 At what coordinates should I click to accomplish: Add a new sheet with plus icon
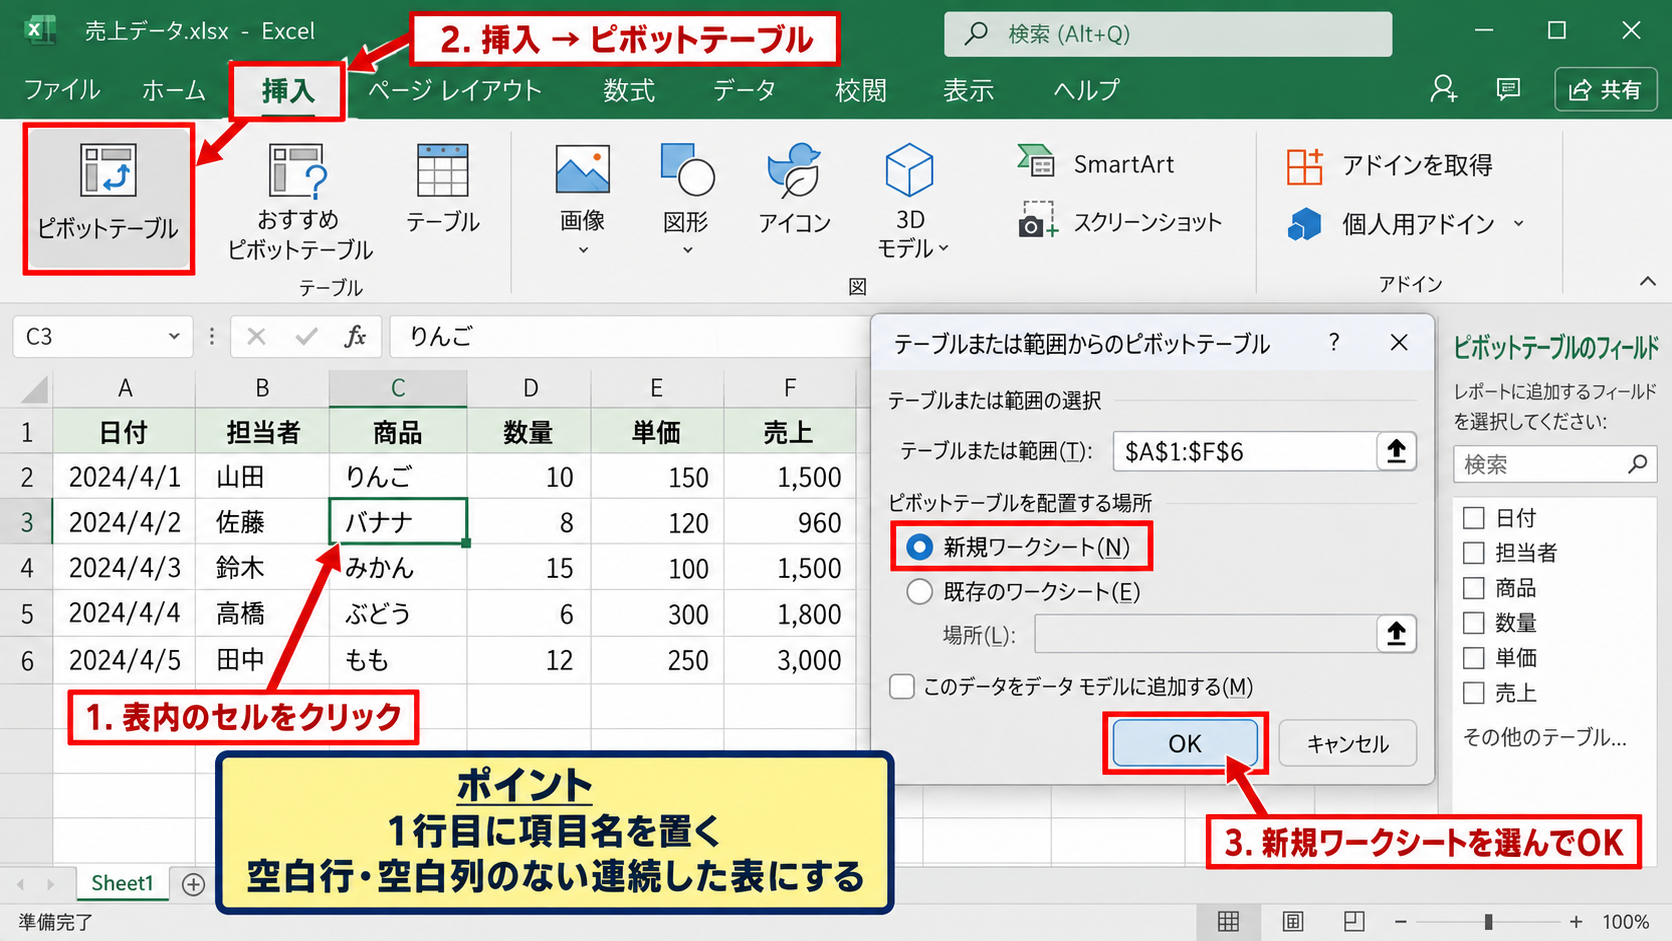point(193,884)
